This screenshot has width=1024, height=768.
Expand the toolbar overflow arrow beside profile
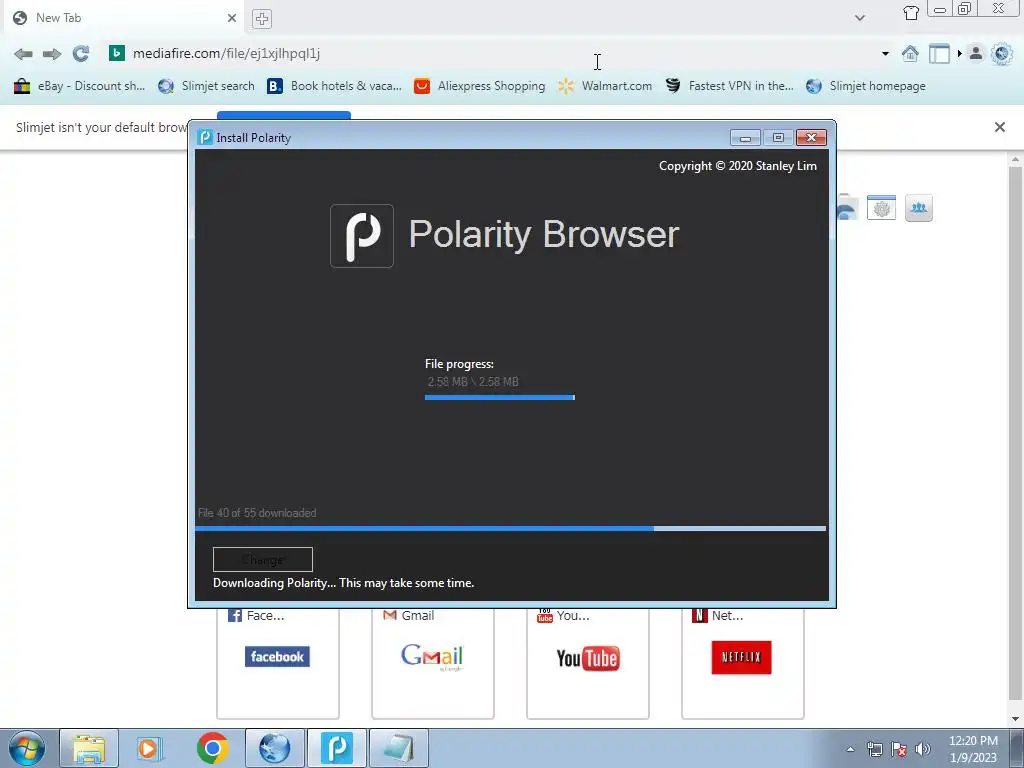click(x=959, y=54)
